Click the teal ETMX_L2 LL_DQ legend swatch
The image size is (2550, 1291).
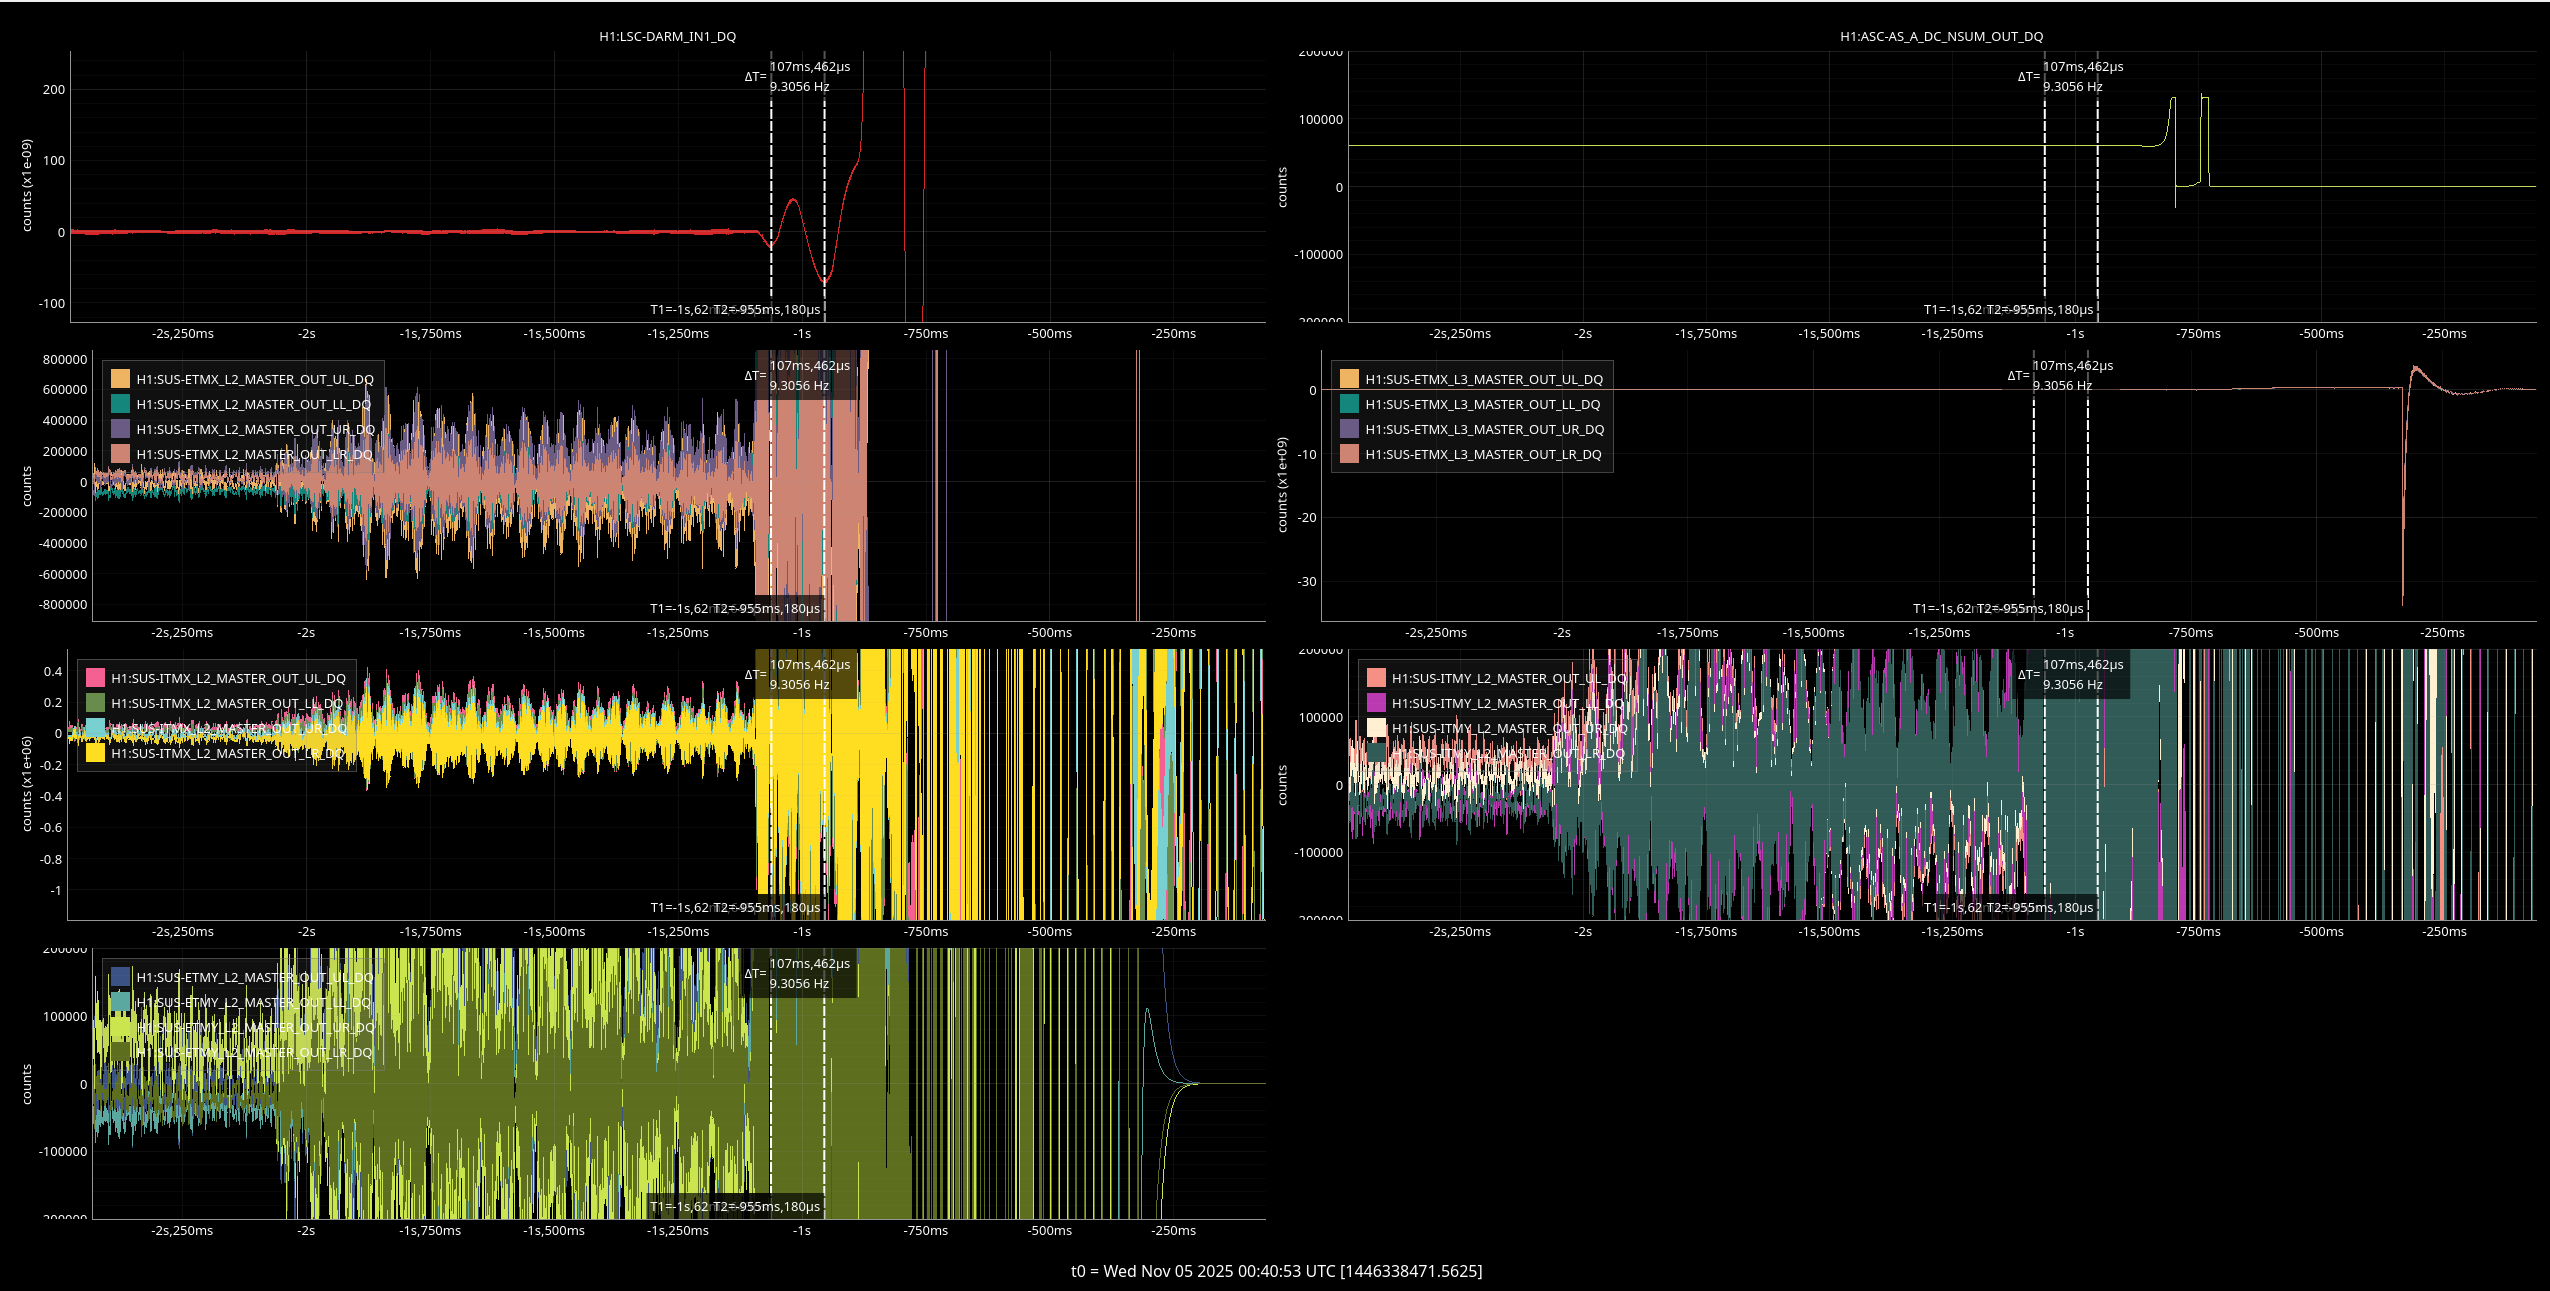pyautogui.click(x=121, y=405)
